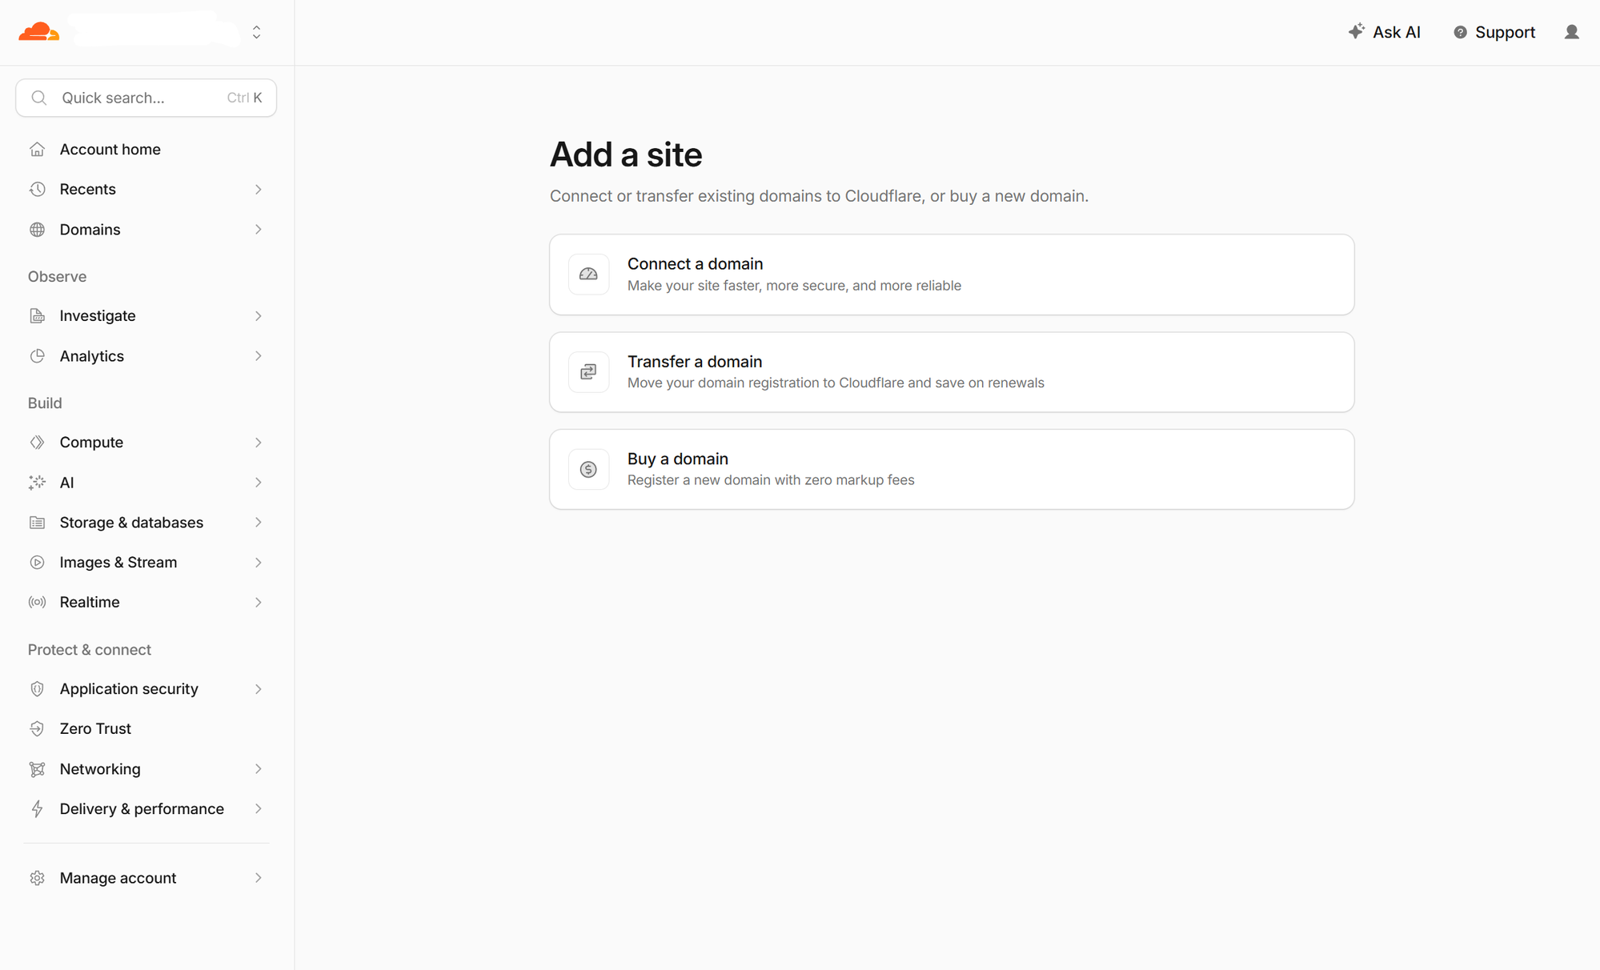Click the Cloudflare cloud logo
The image size is (1600, 970).
pyautogui.click(x=39, y=32)
